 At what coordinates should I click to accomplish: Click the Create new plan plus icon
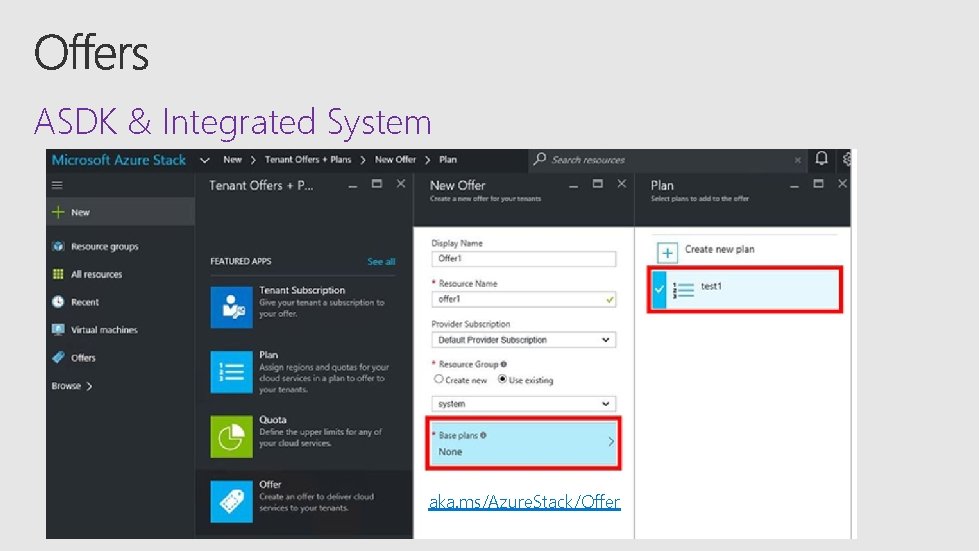pos(667,253)
